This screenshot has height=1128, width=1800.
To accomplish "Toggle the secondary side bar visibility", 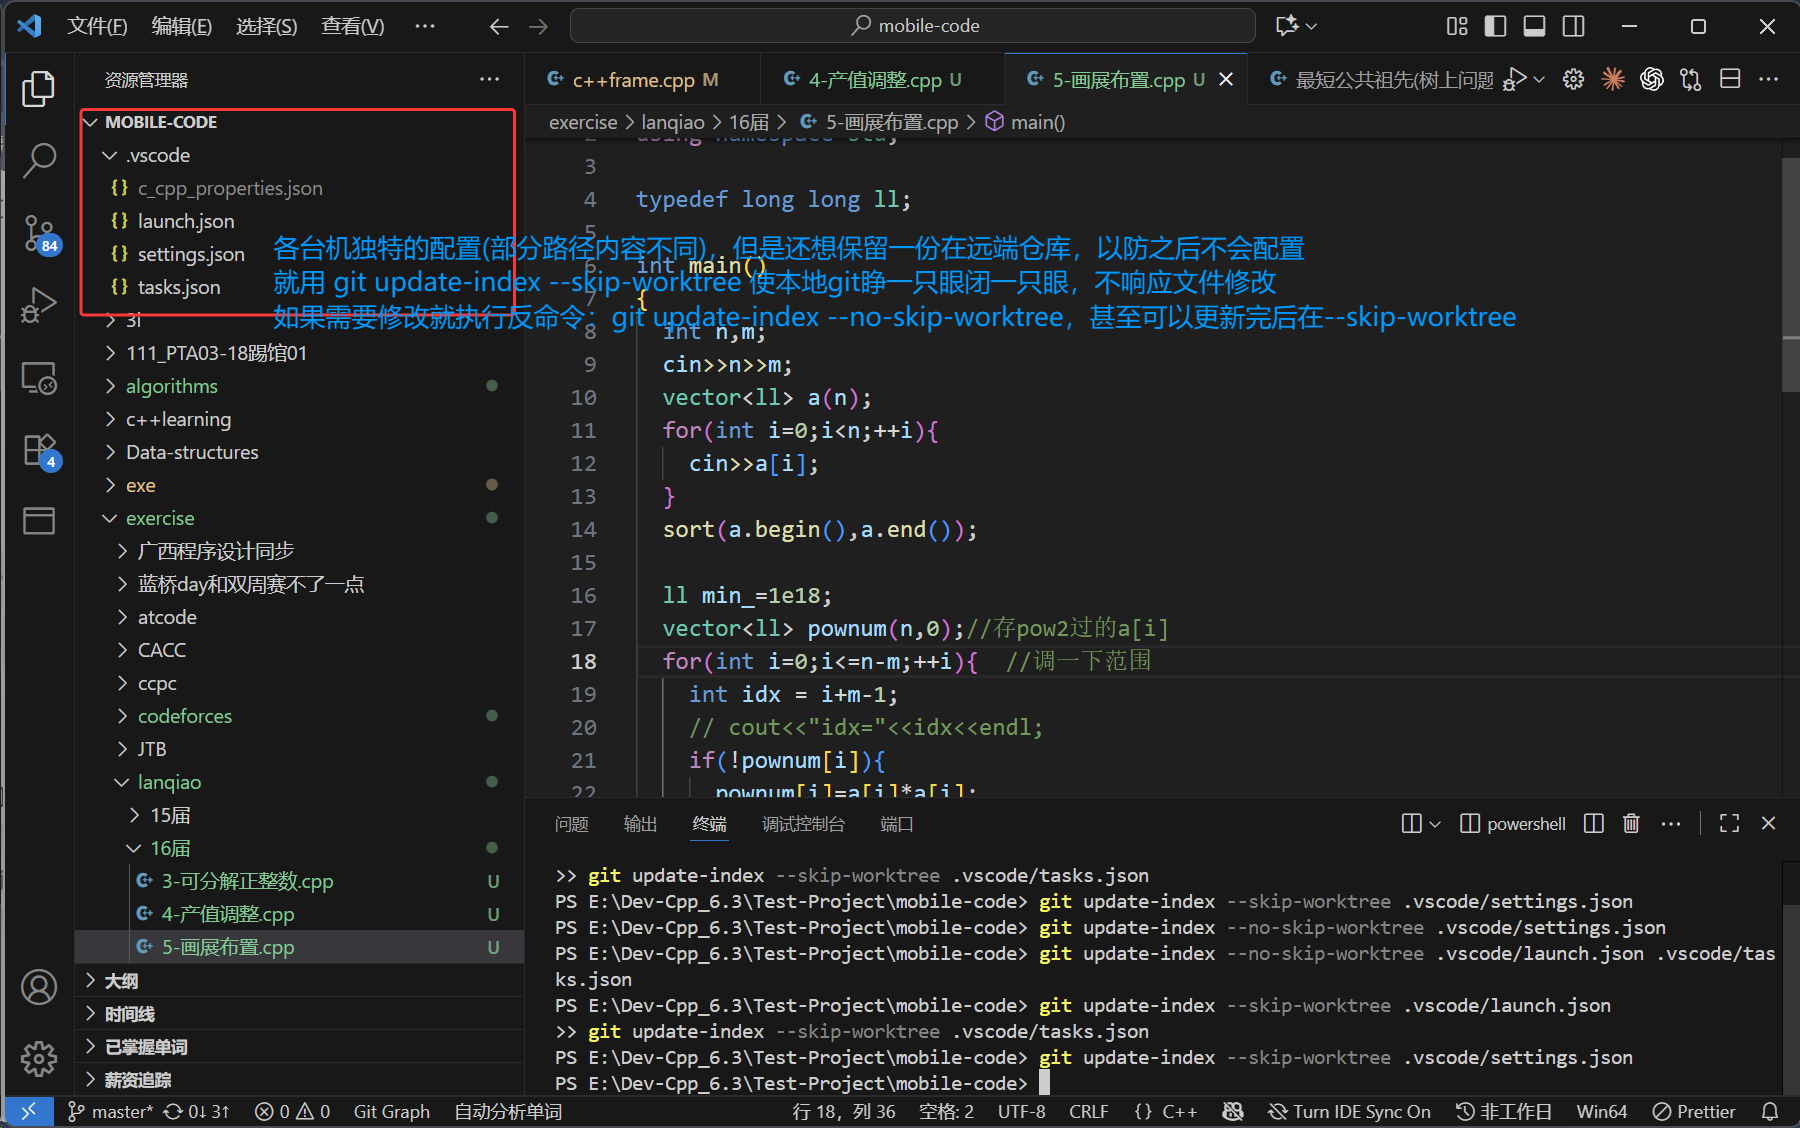I will coord(1573,26).
